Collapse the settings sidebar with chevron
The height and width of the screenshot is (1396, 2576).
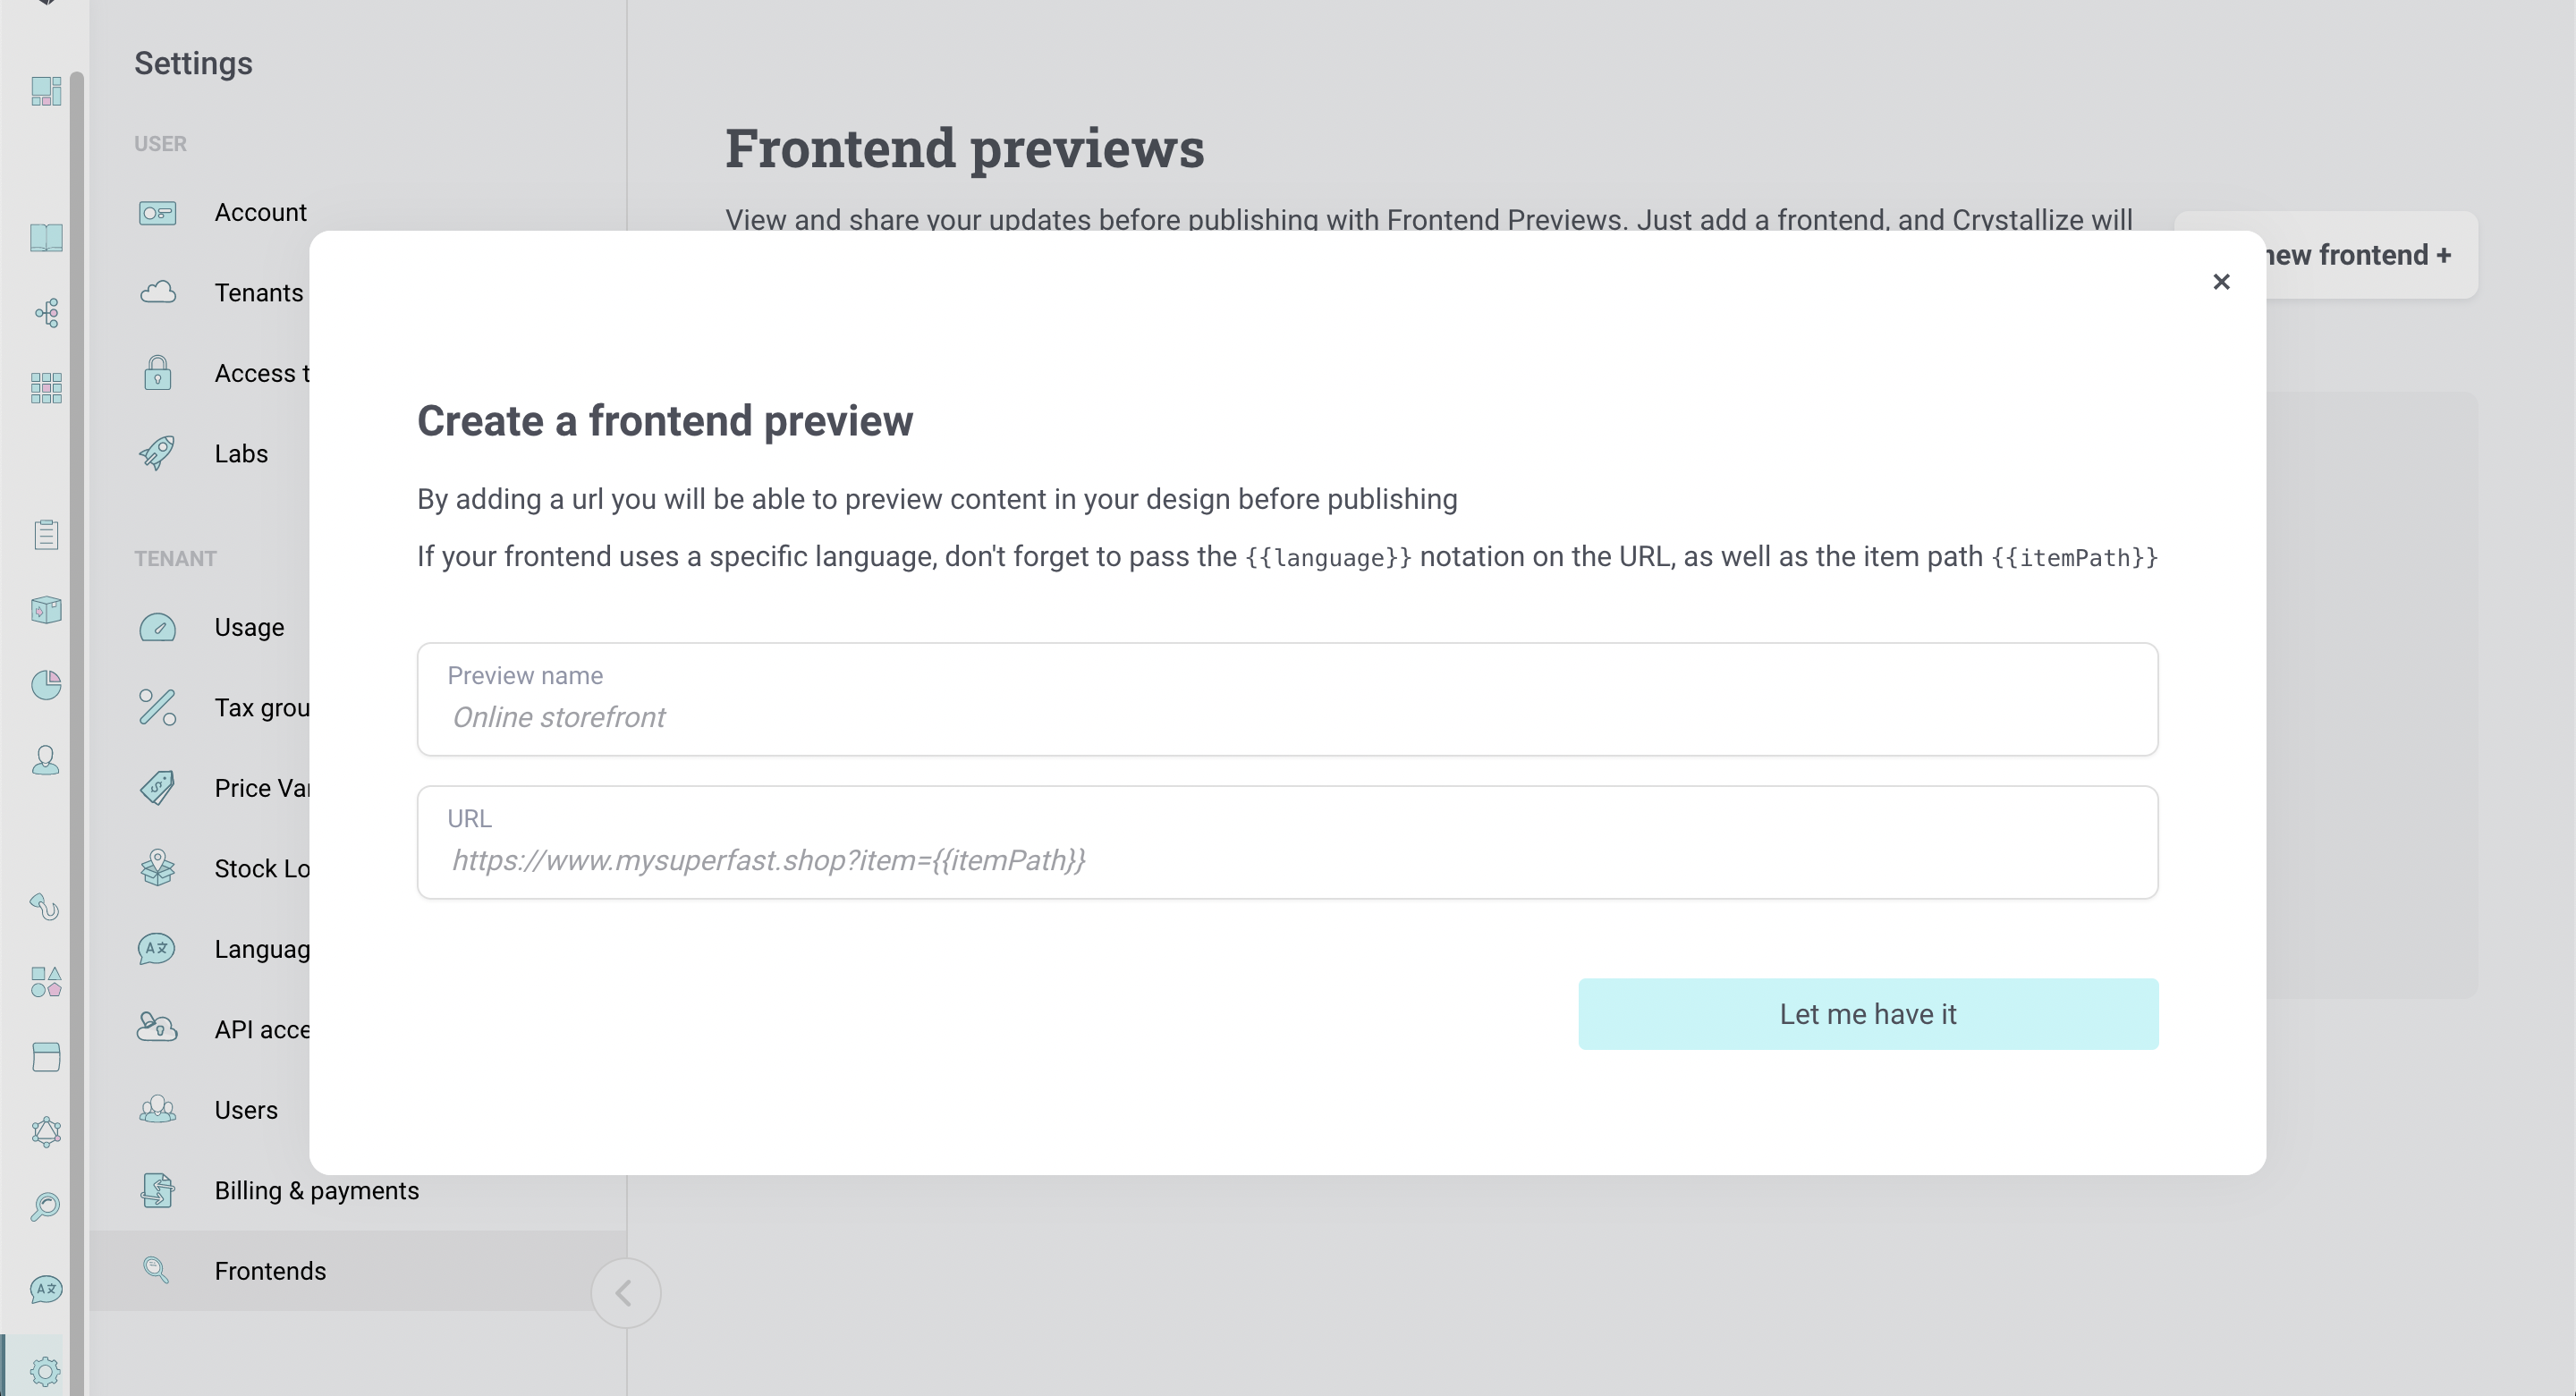point(625,1293)
